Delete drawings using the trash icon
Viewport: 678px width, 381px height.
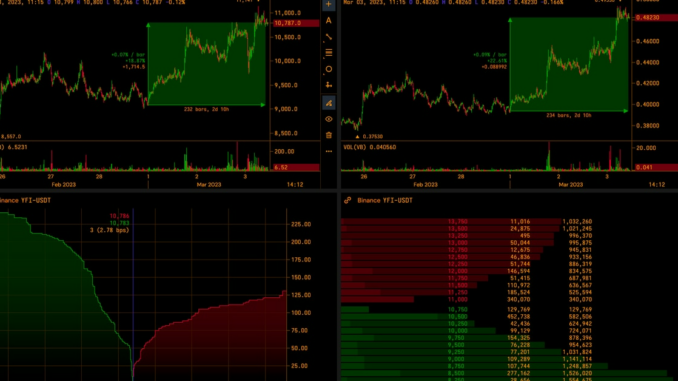pyautogui.click(x=329, y=135)
